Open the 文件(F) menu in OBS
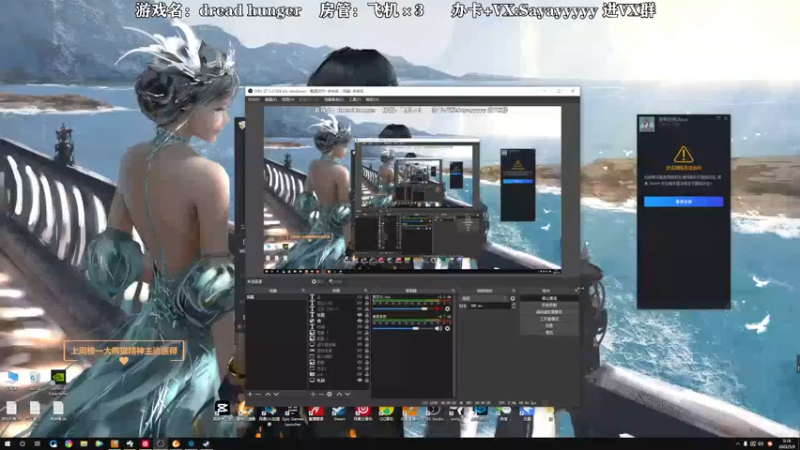The width and height of the screenshot is (800, 450). [x=254, y=100]
